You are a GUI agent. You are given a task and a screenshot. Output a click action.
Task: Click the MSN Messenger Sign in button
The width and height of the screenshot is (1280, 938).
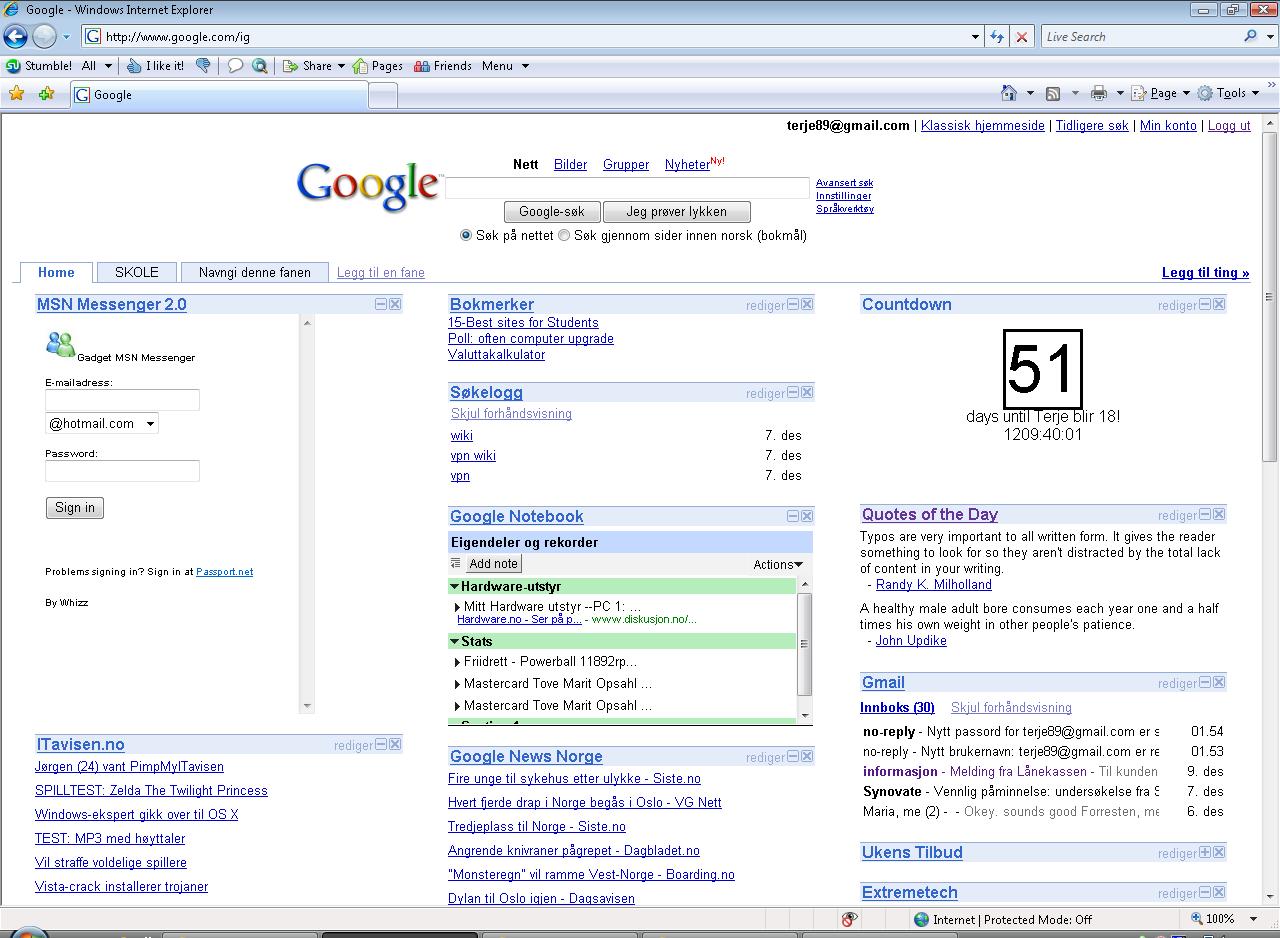(75, 508)
